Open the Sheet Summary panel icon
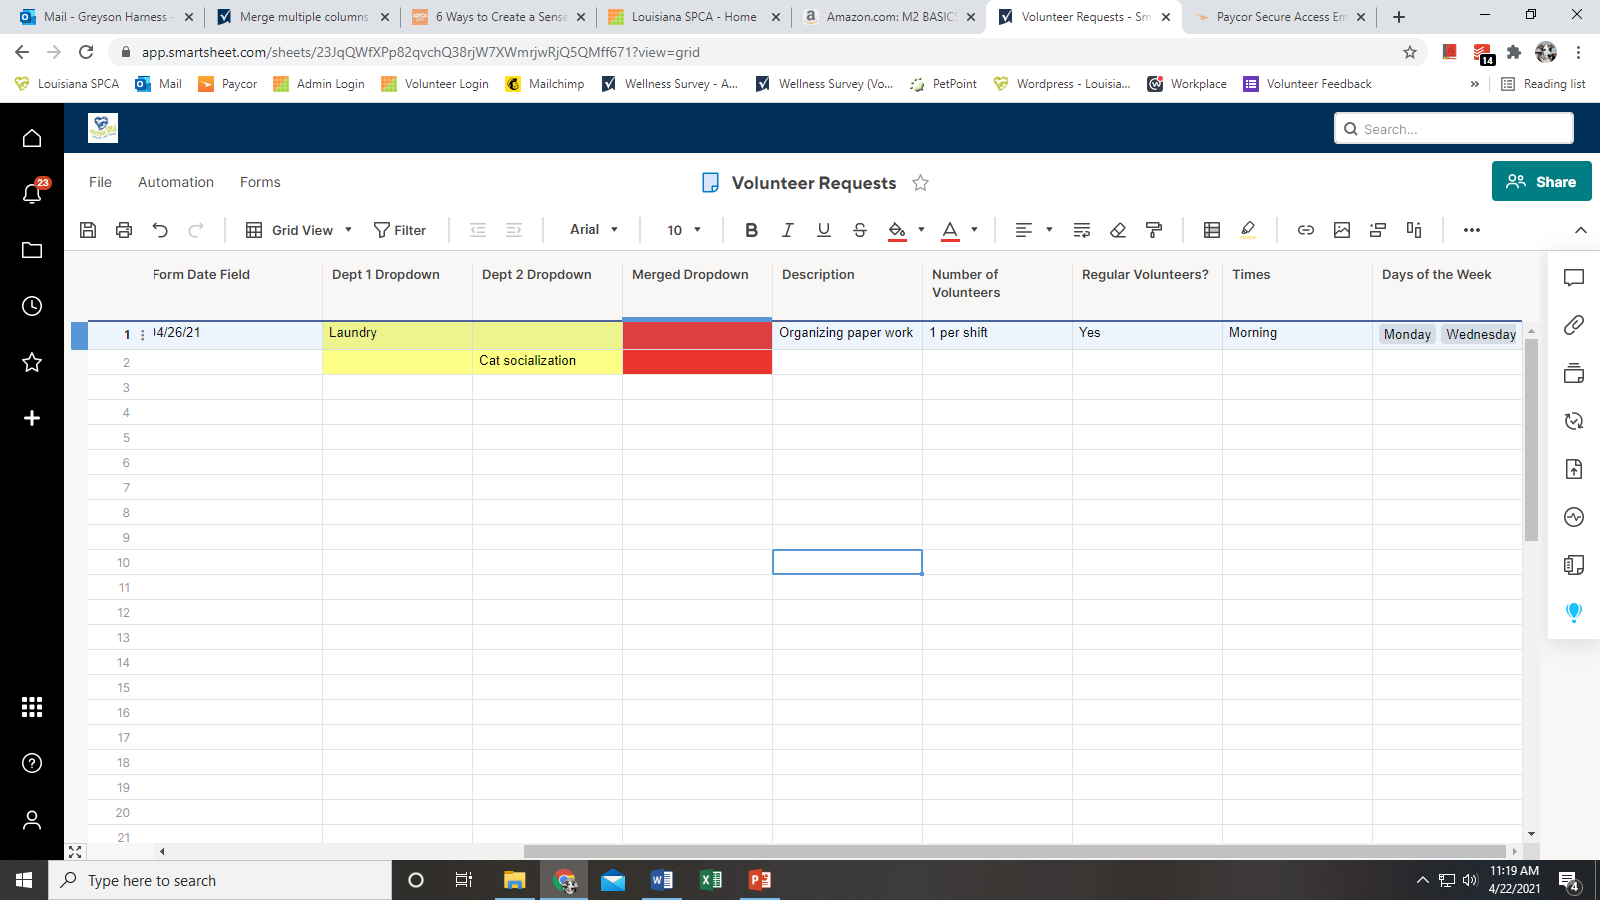Screen dimensions: 1600x900 point(1574,565)
